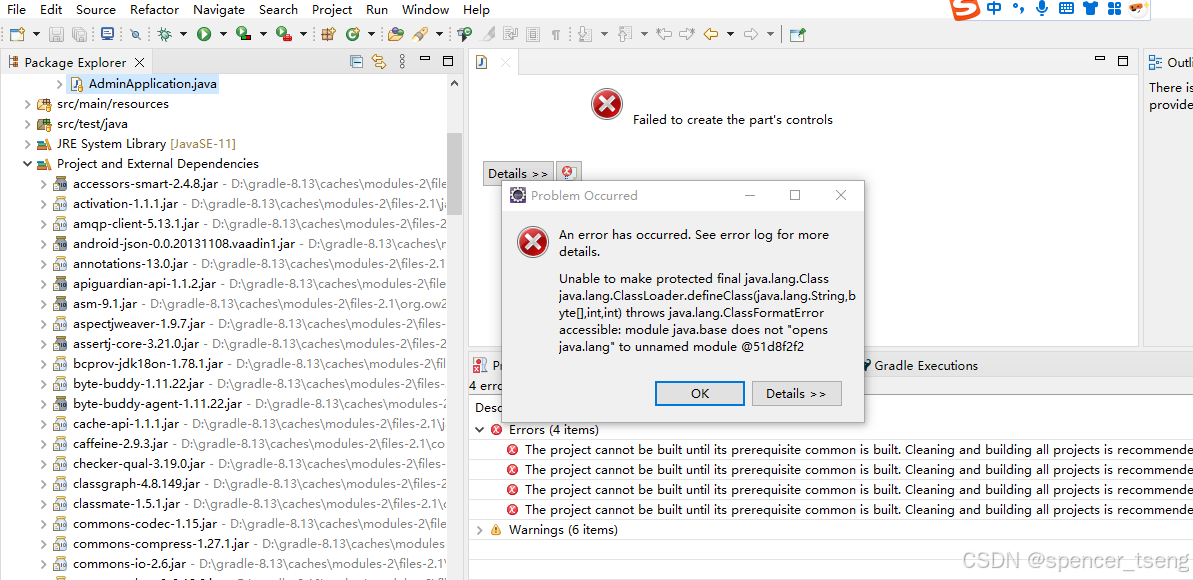The height and width of the screenshot is (580, 1193).
Task: Toggle Show Whitespace Characters in the toolbar
Action: coord(555,33)
